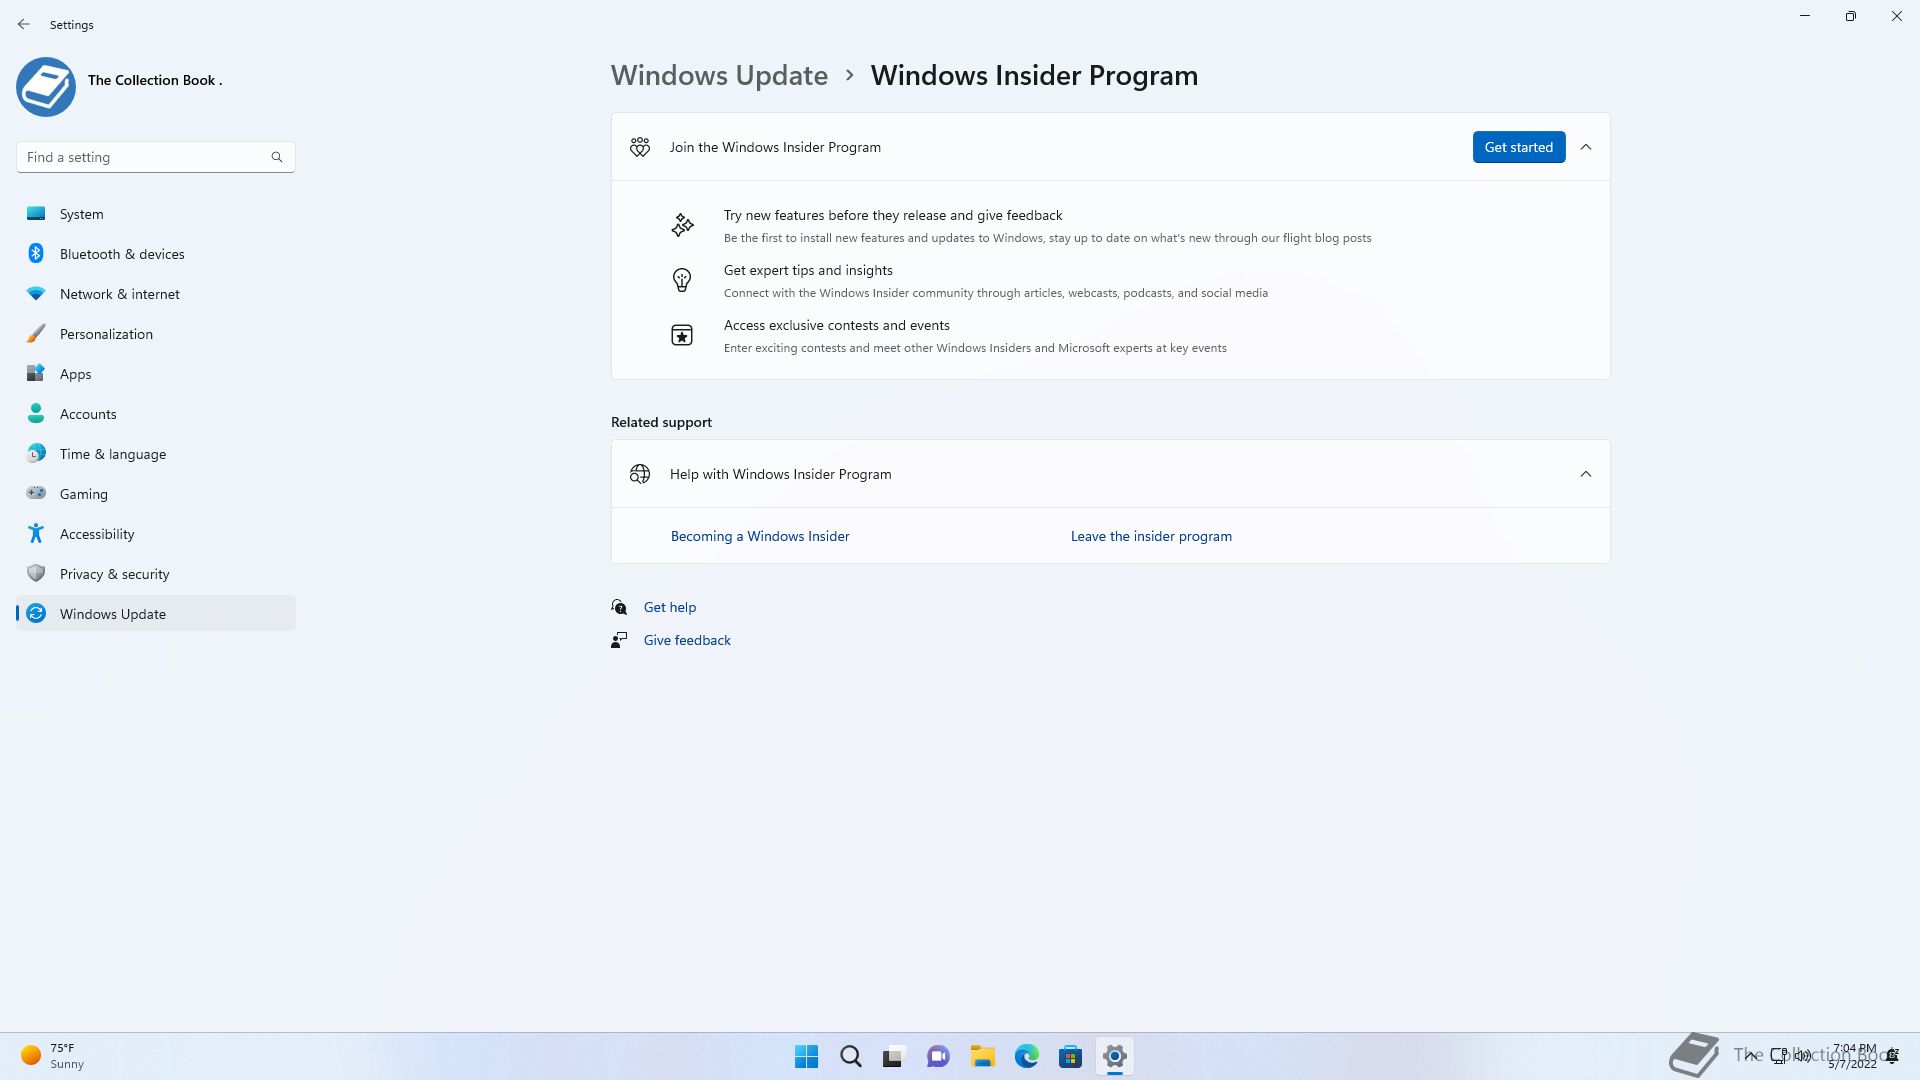Viewport: 1920px width, 1080px height.
Task: Click the Get started button
Action: point(1518,147)
